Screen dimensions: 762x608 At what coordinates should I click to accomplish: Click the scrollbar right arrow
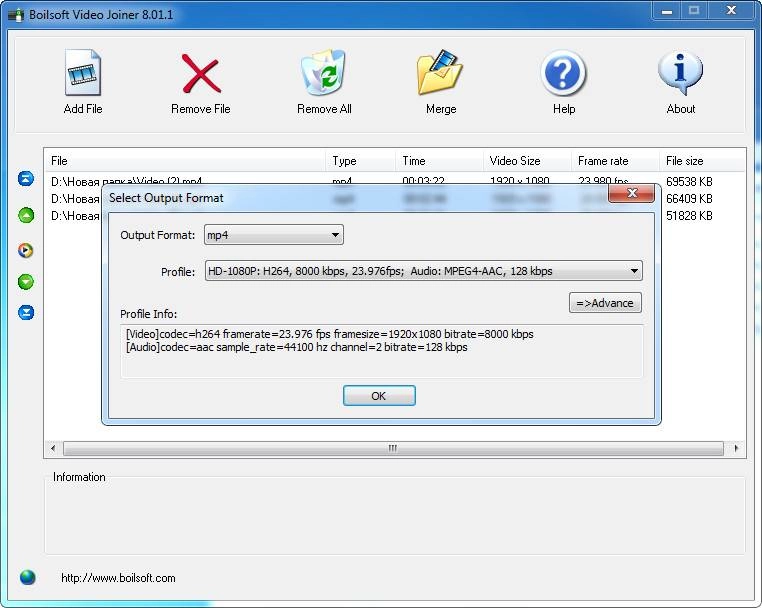[x=736, y=448]
